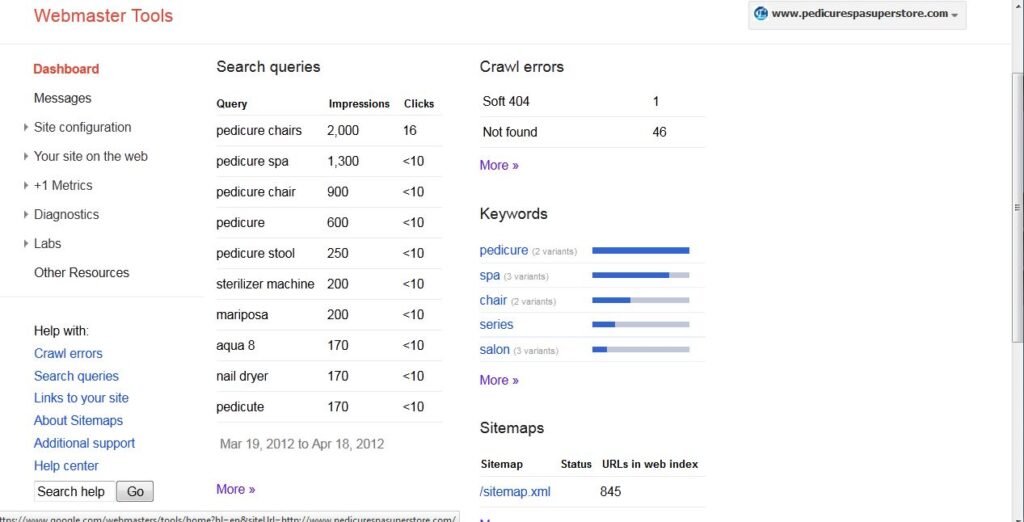Click the Not found row

point(592,132)
